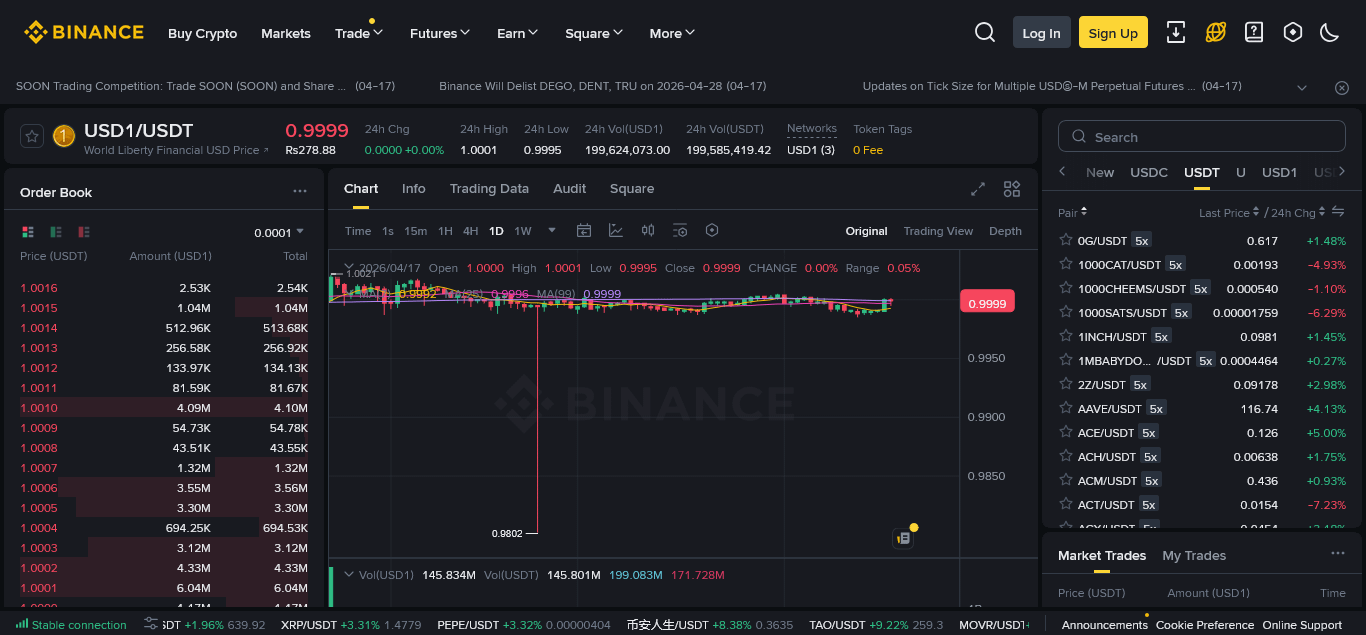The width and height of the screenshot is (1366, 635).
Task: Open Market Trades three-dot options menu
Action: click(1338, 554)
